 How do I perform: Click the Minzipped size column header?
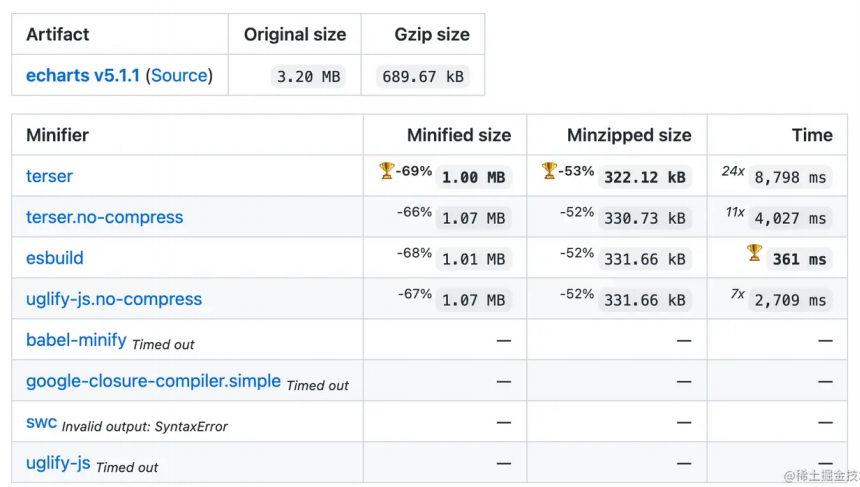(628, 135)
